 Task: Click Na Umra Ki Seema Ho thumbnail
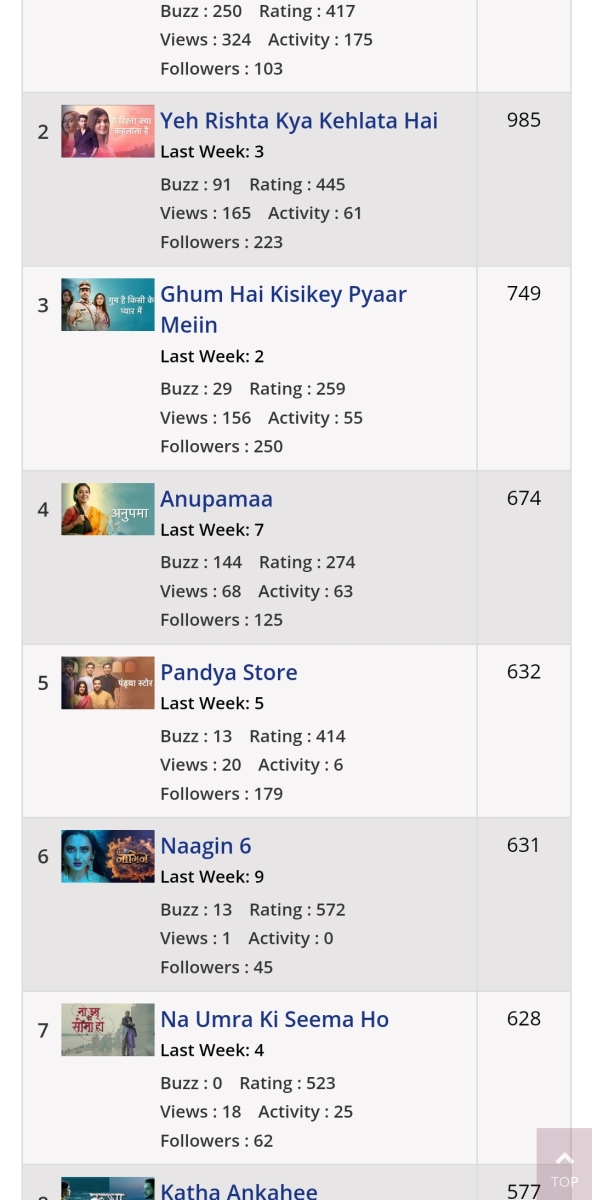(x=108, y=1030)
